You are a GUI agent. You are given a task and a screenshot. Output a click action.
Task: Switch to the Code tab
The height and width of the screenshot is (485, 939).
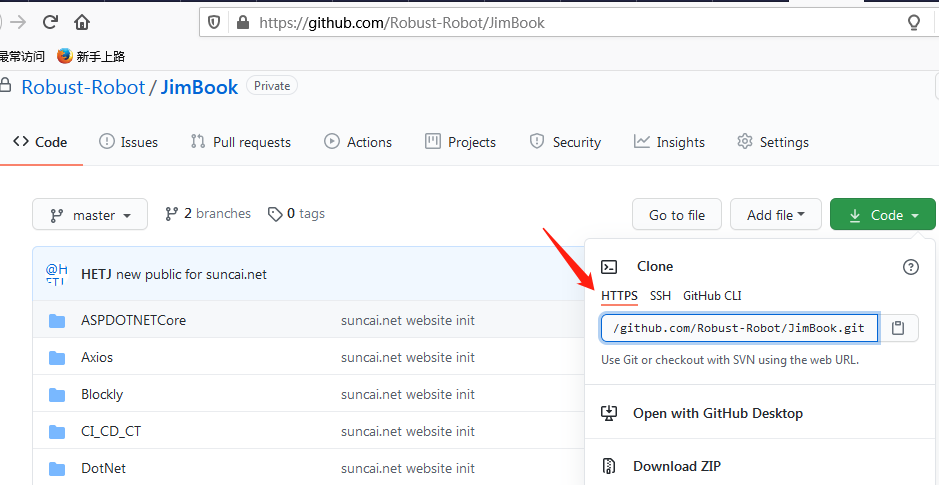point(41,142)
